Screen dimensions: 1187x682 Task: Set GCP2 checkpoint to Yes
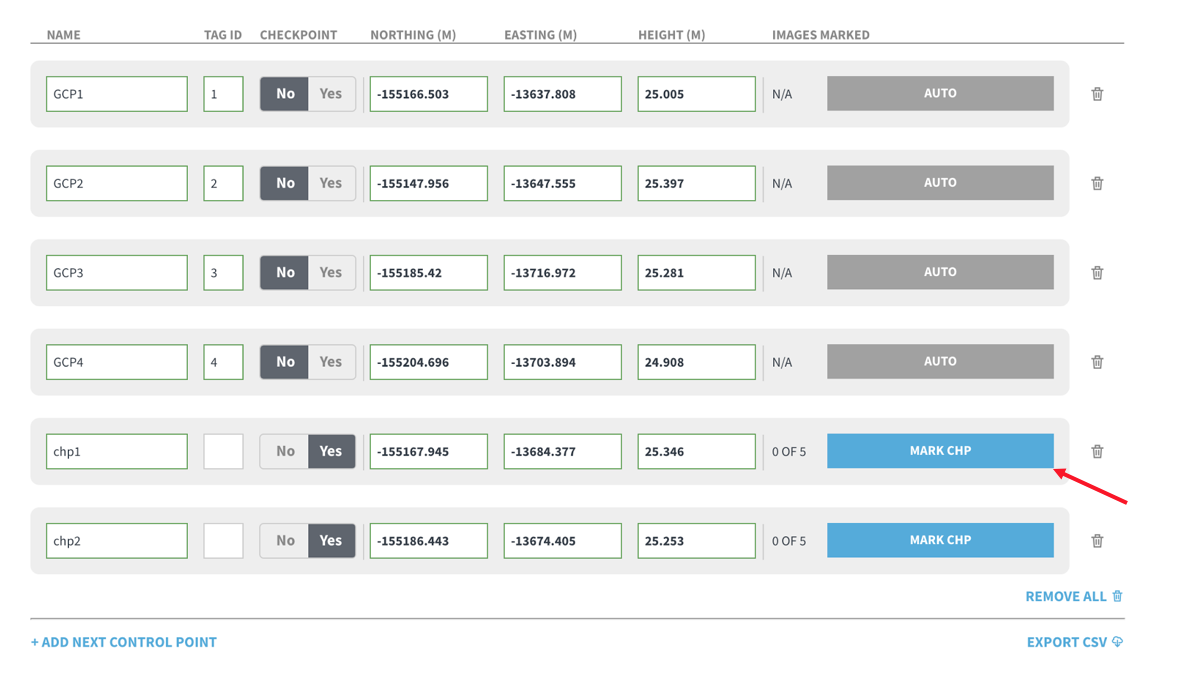(332, 183)
